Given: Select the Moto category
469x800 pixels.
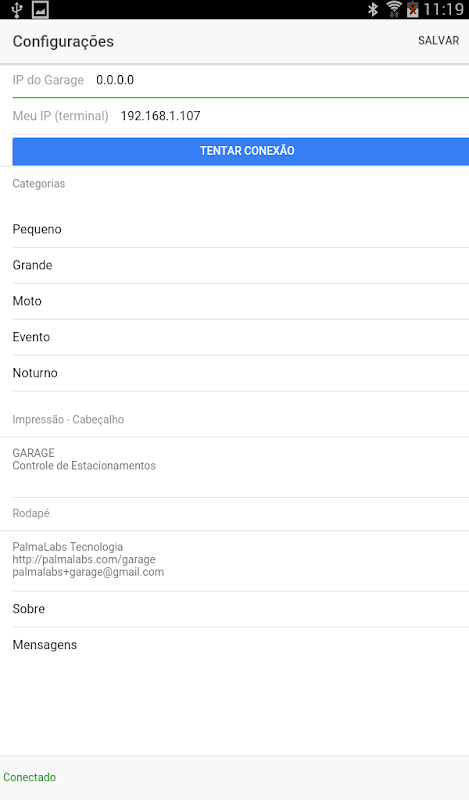Looking at the screenshot, I should point(241,301).
